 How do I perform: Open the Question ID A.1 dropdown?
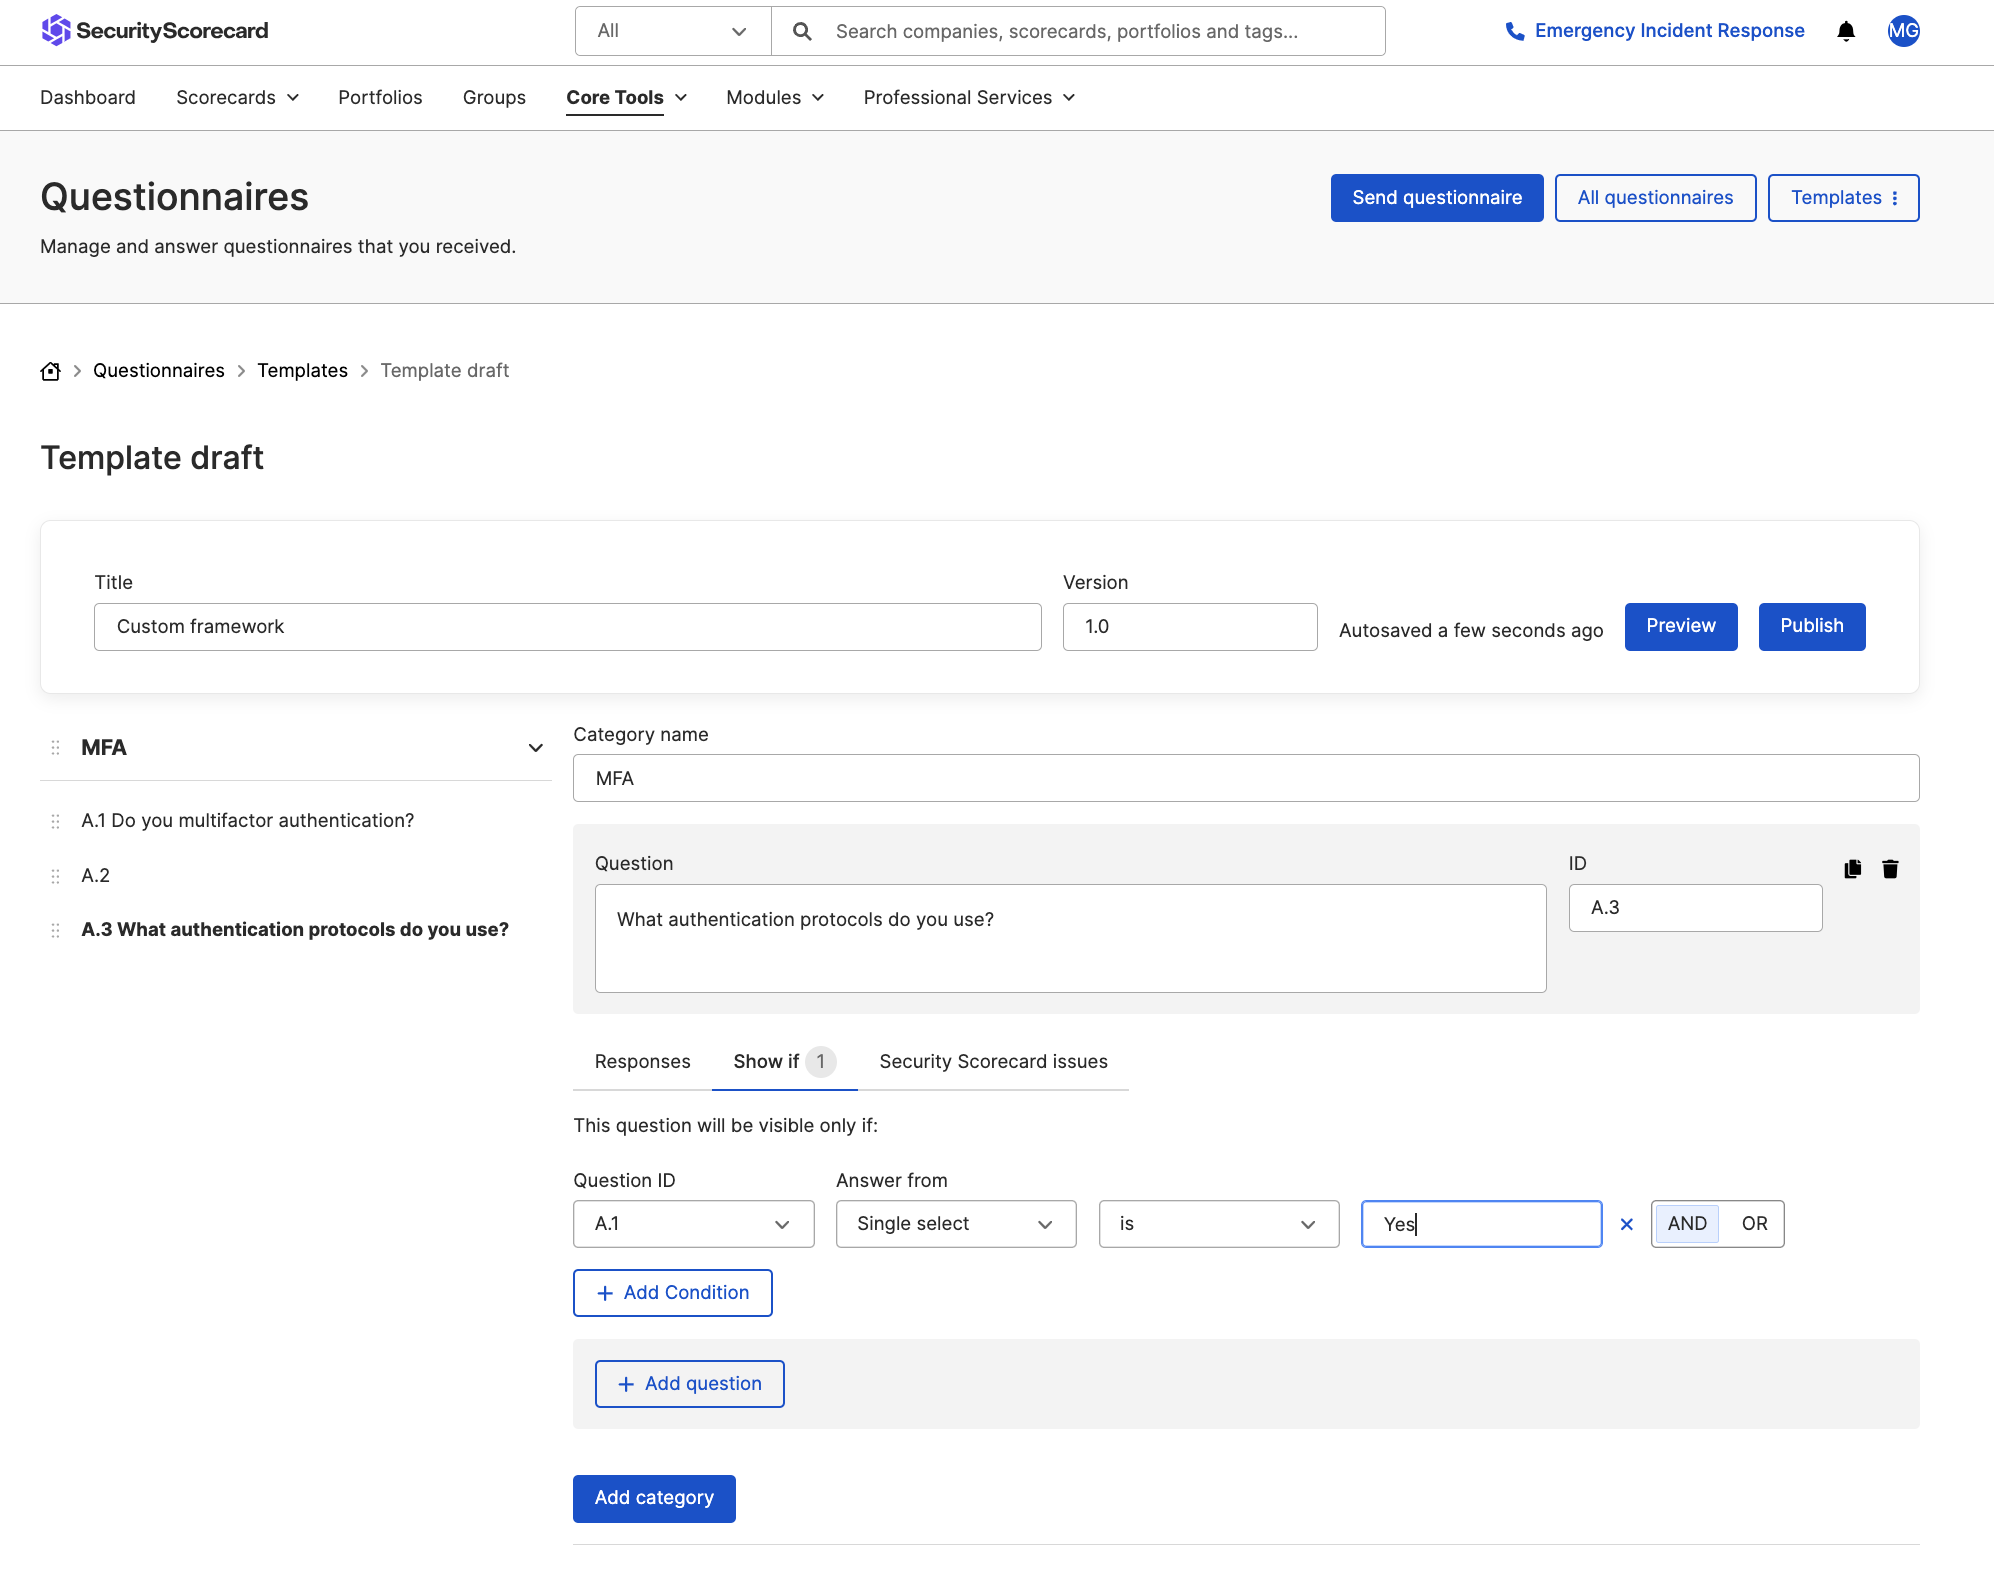pyautogui.click(x=693, y=1224)
